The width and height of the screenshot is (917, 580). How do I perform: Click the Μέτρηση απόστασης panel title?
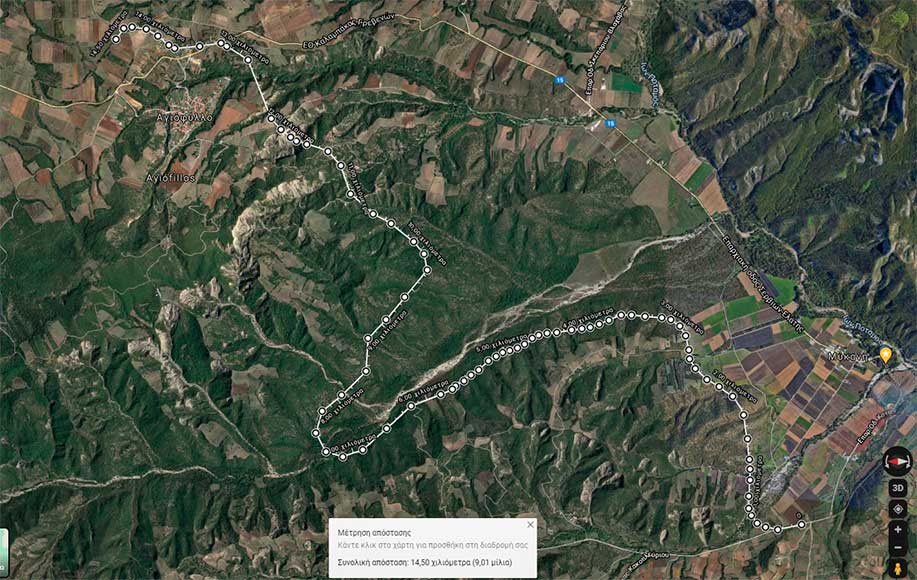click(x=374, y=533)
